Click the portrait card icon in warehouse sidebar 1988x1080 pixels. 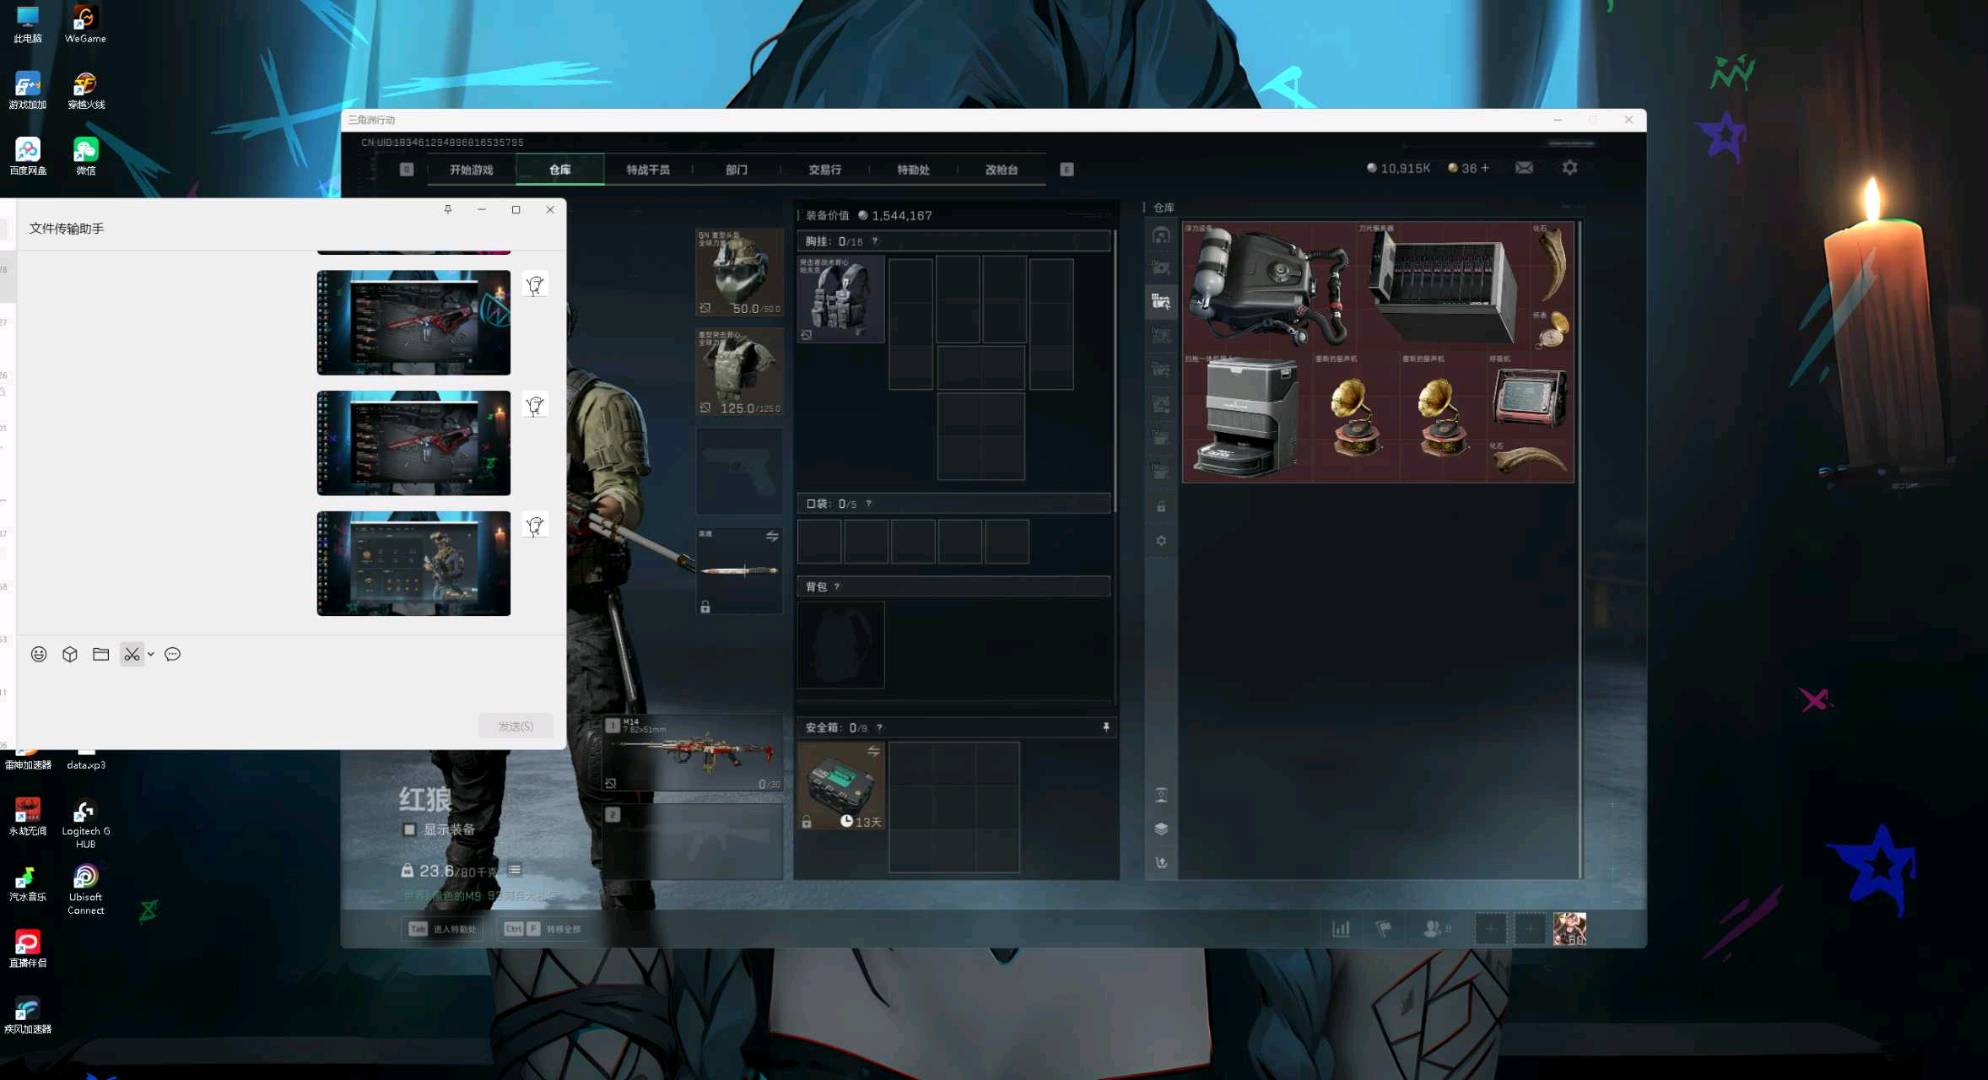[x=1161, y=795]
